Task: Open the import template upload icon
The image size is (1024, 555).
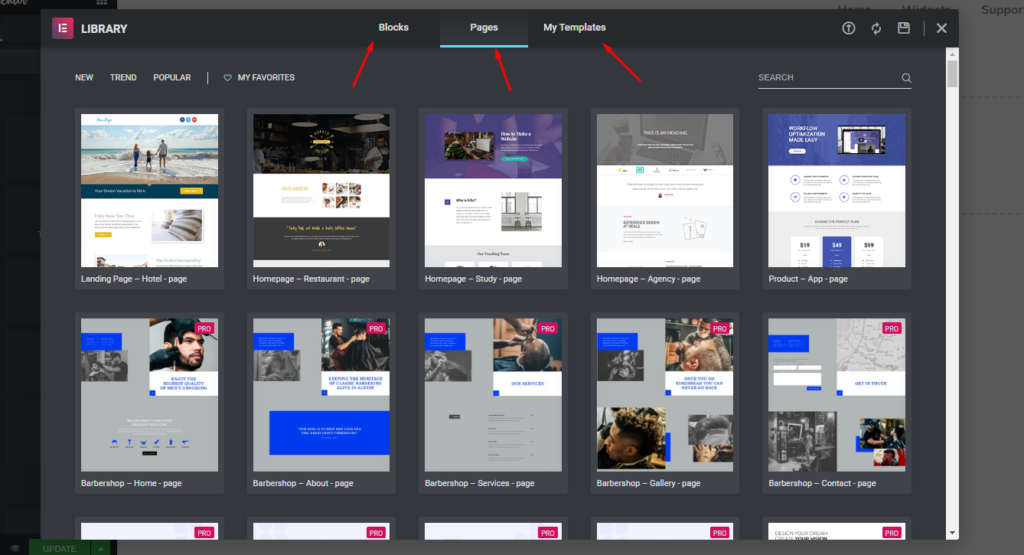Action: click(848, 28)
